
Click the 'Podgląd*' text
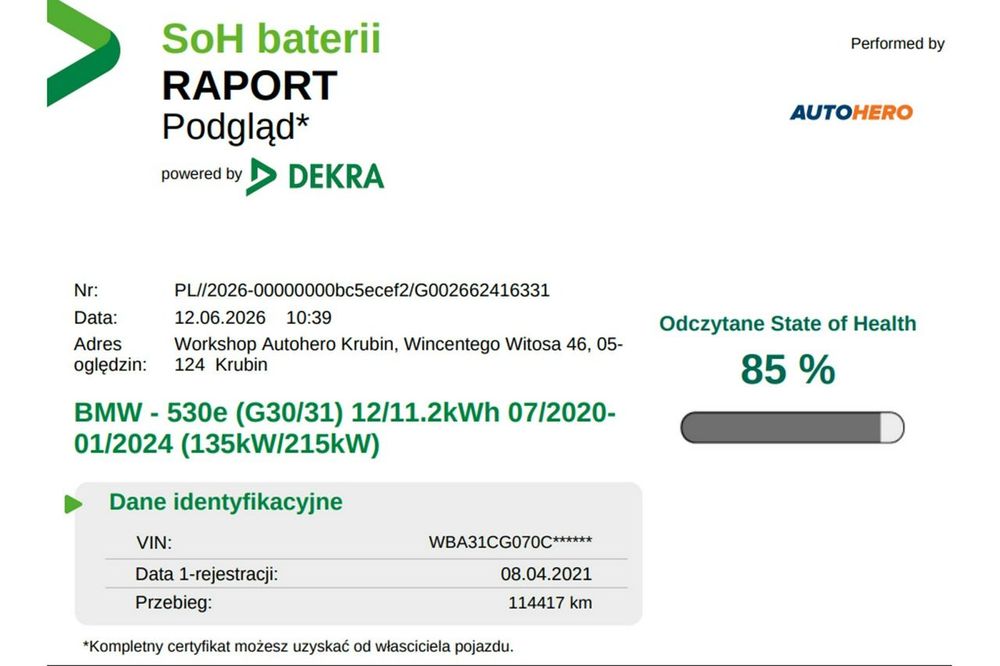pyautogui.click(x=235, y=127)
